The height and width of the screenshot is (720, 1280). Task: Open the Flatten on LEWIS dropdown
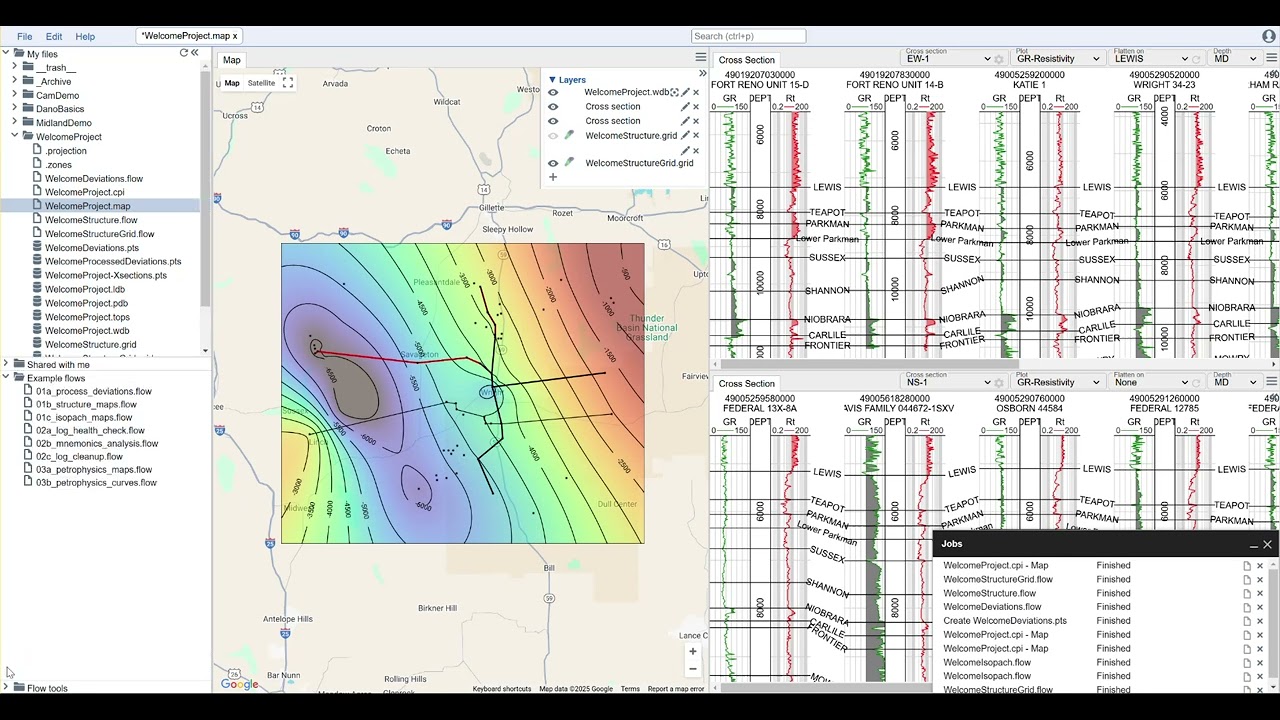click(1150, 59)
